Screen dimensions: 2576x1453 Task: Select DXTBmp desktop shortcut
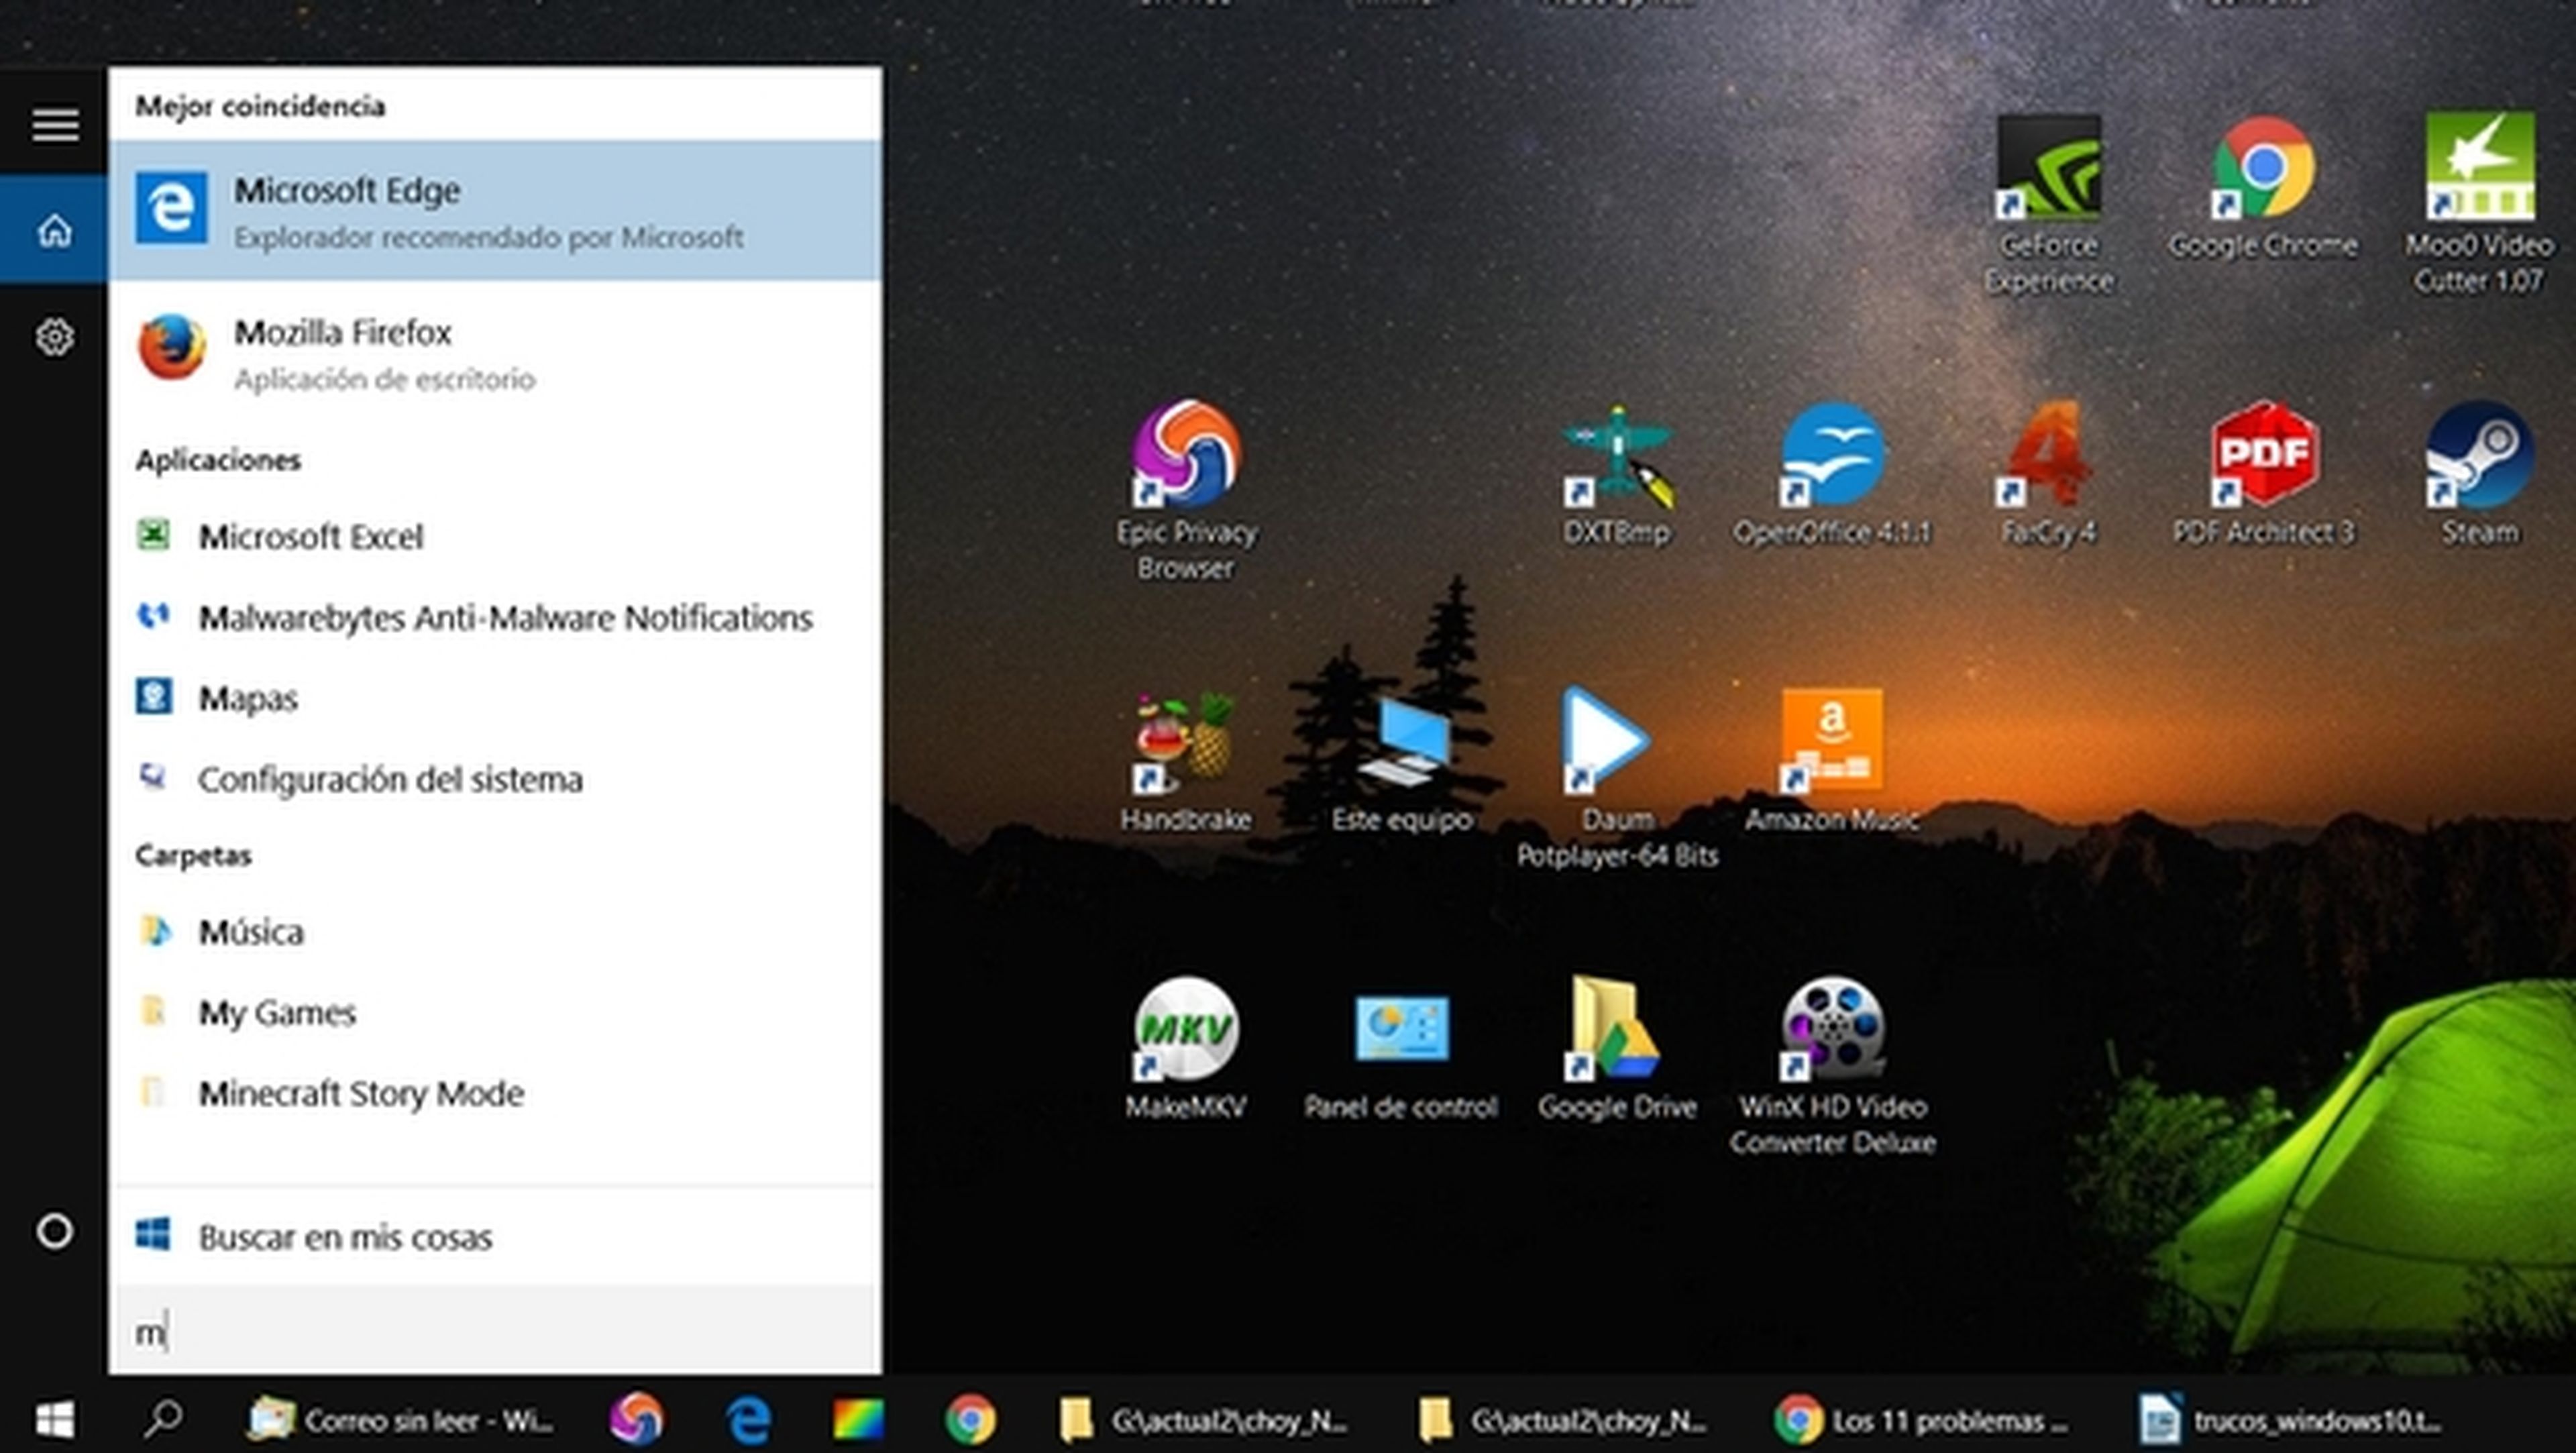pos(1617,474)
